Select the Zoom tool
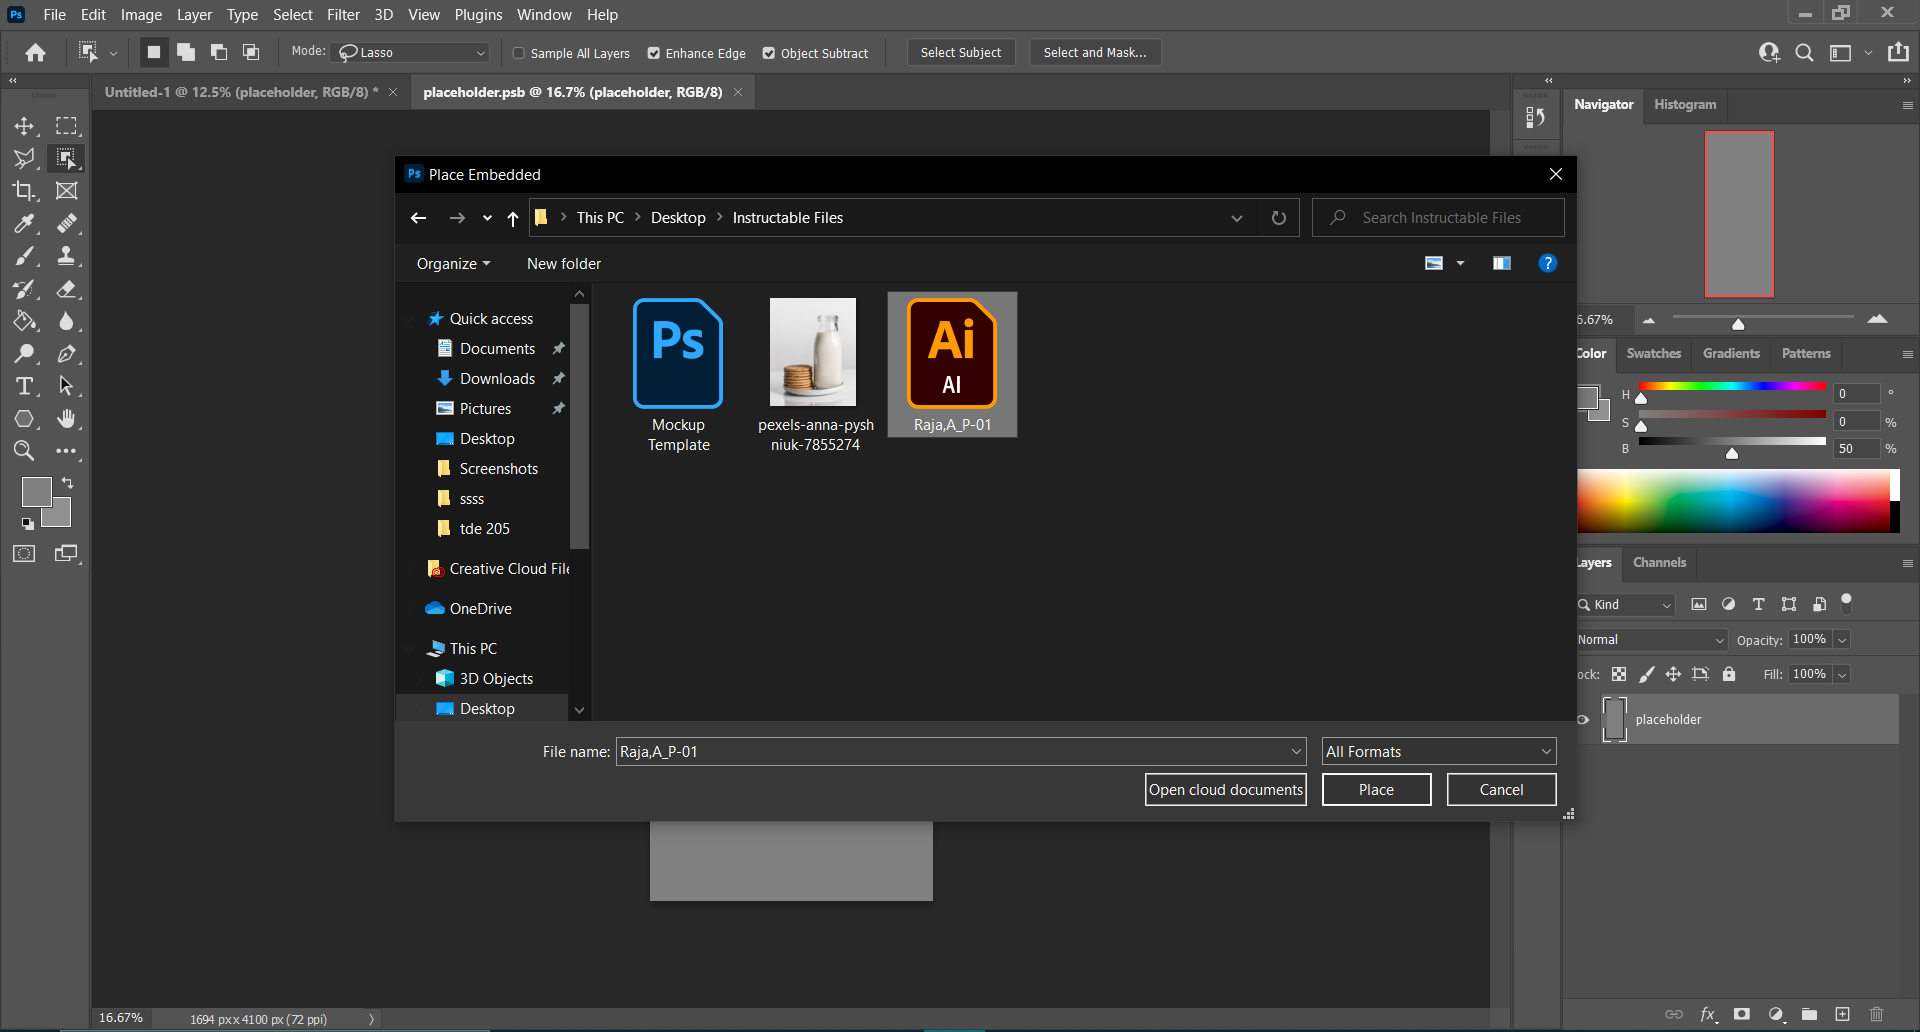Viewport: 1920px width, 1032px height. pos(24,451)
